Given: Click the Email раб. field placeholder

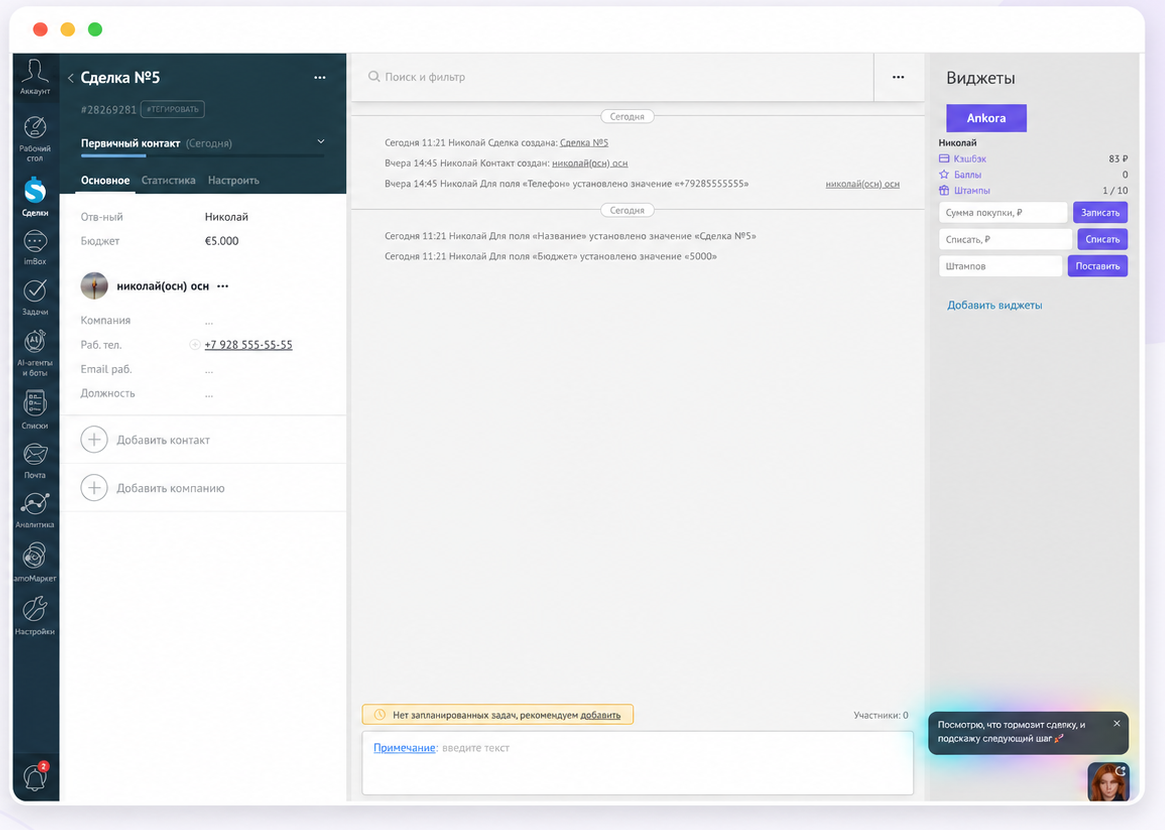Looking at the screenshot, I should pyautogui.click(x=209, y=369).
